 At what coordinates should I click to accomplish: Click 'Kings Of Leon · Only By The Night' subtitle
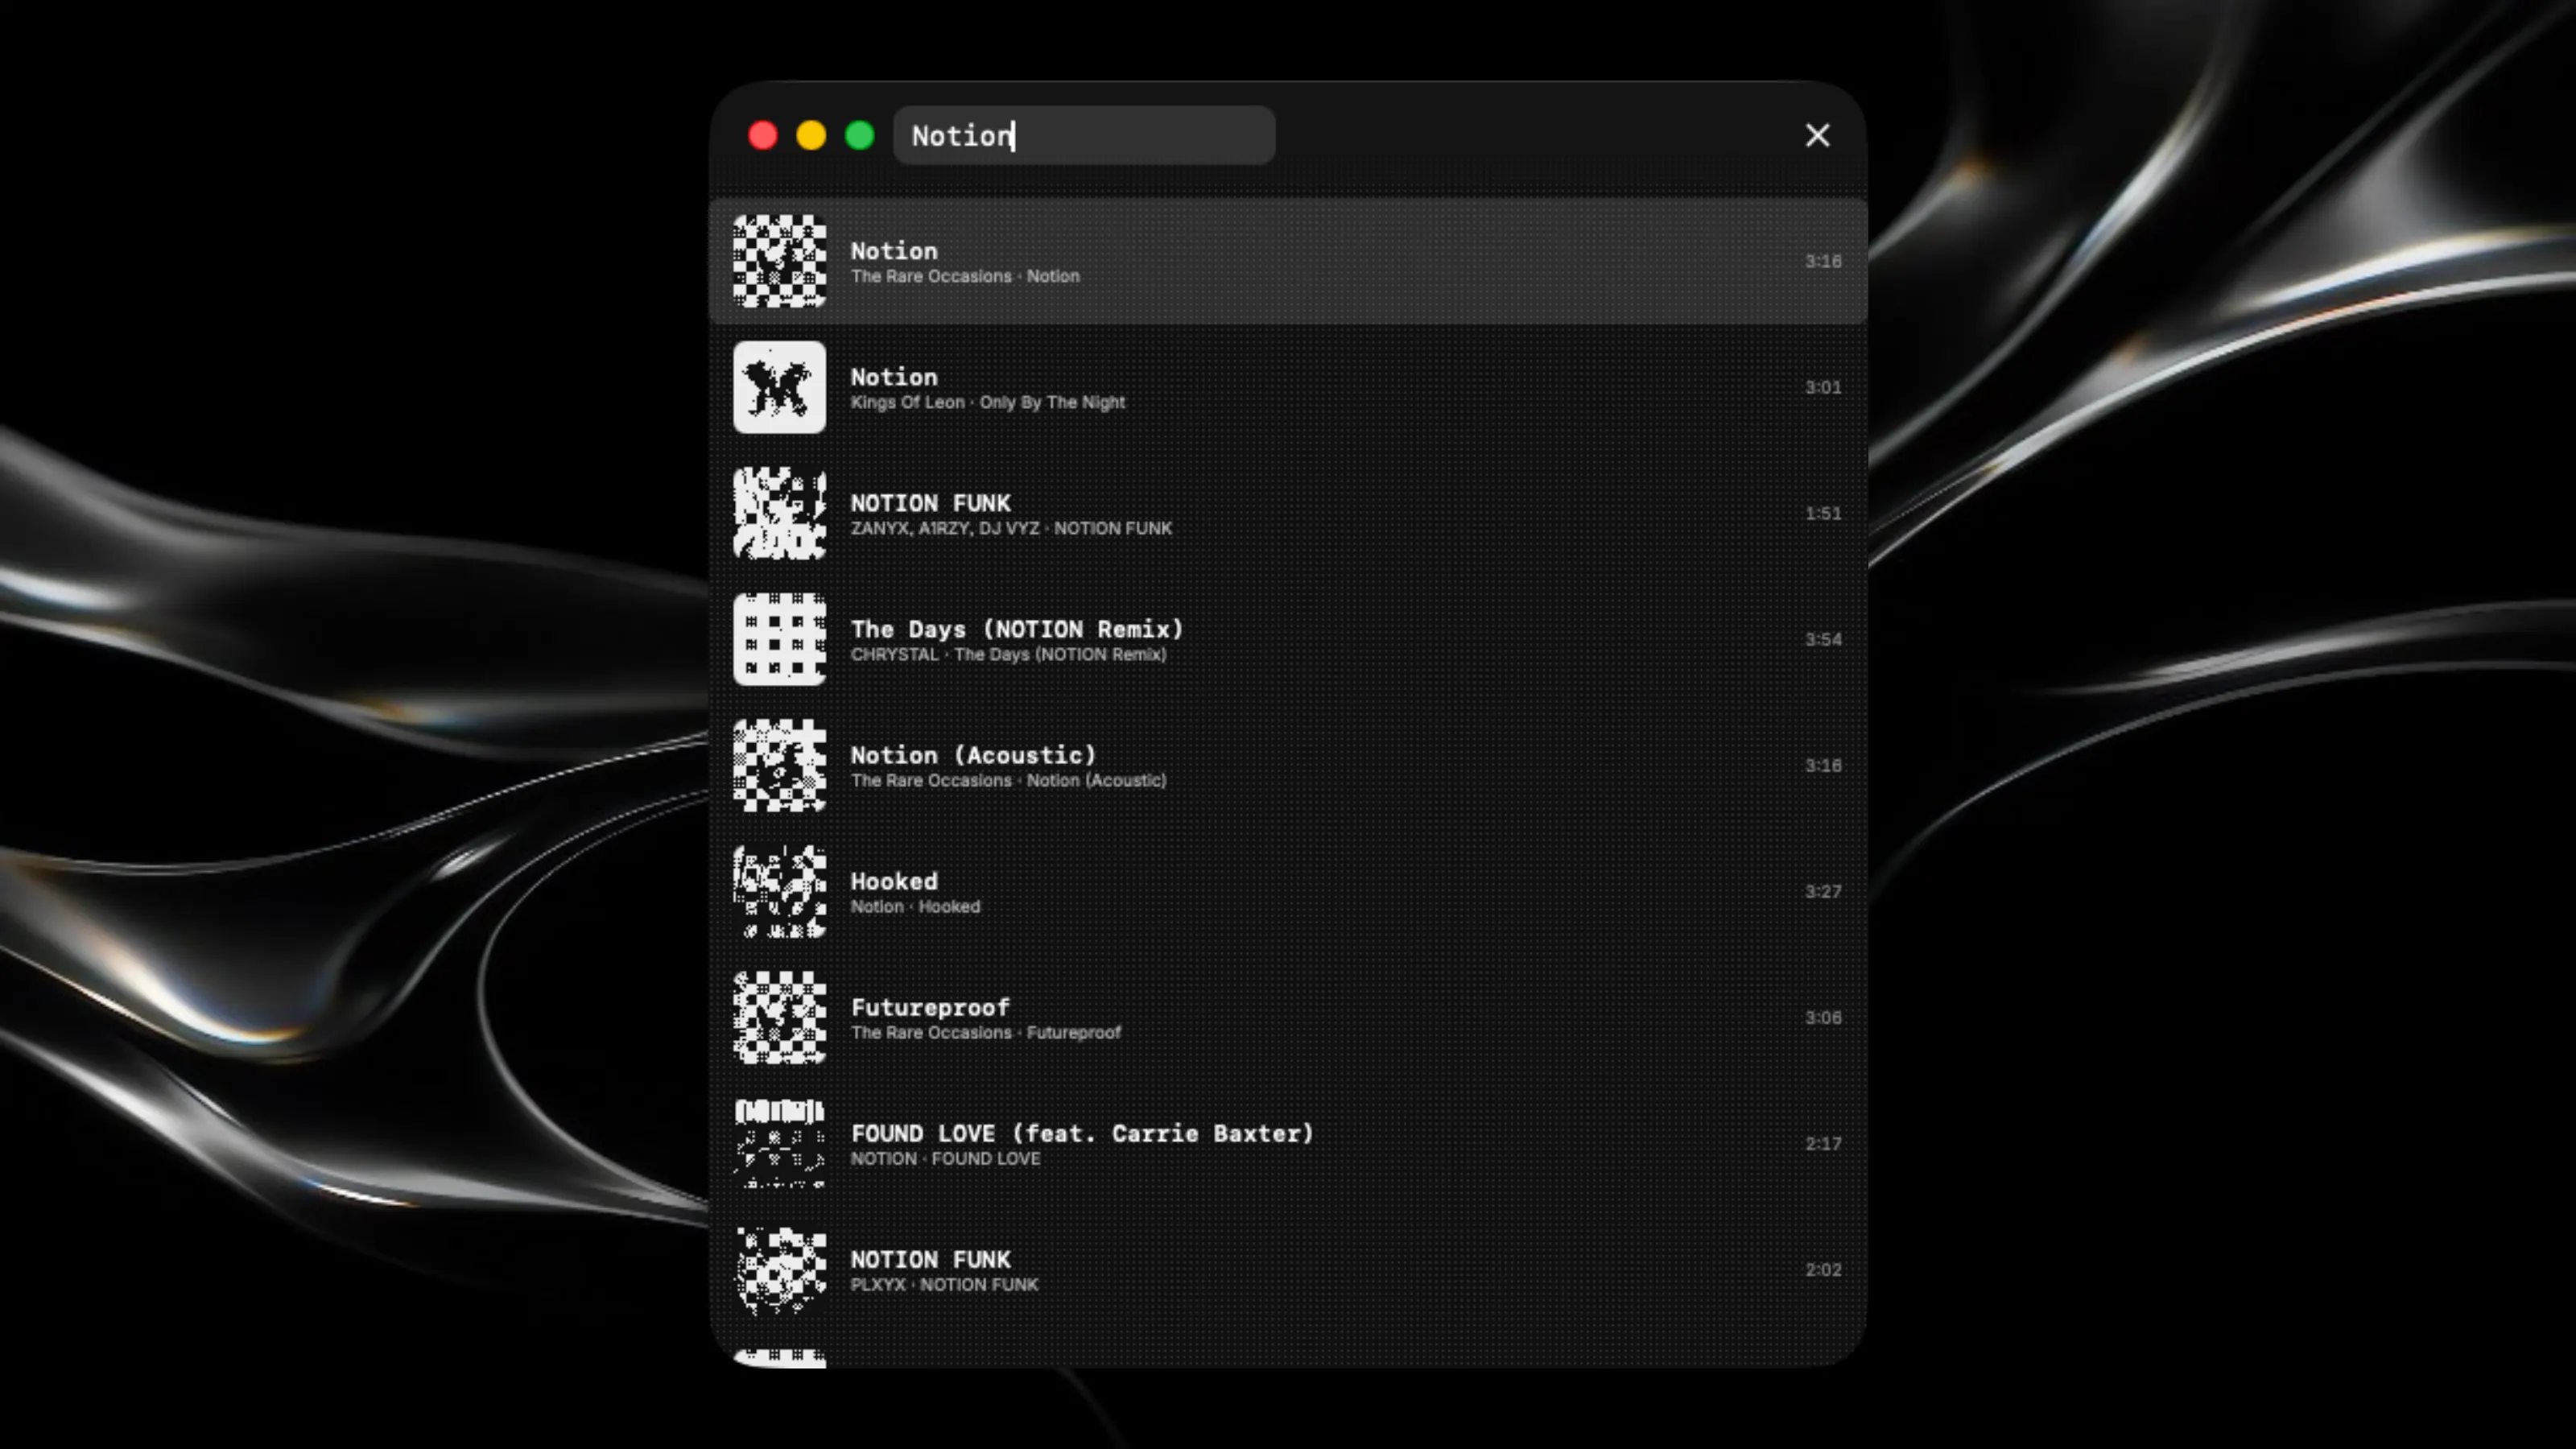tap(988, 402)
